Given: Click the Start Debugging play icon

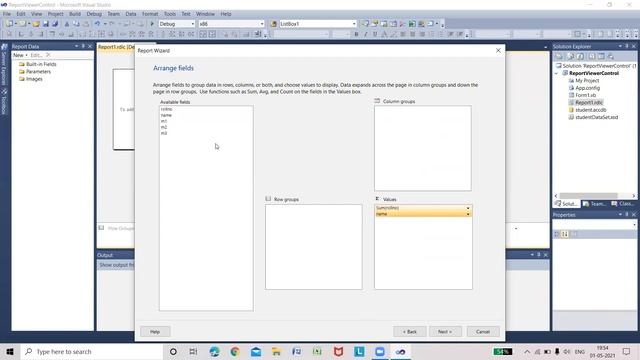Looking at the screenshot, I should point(152,24).
